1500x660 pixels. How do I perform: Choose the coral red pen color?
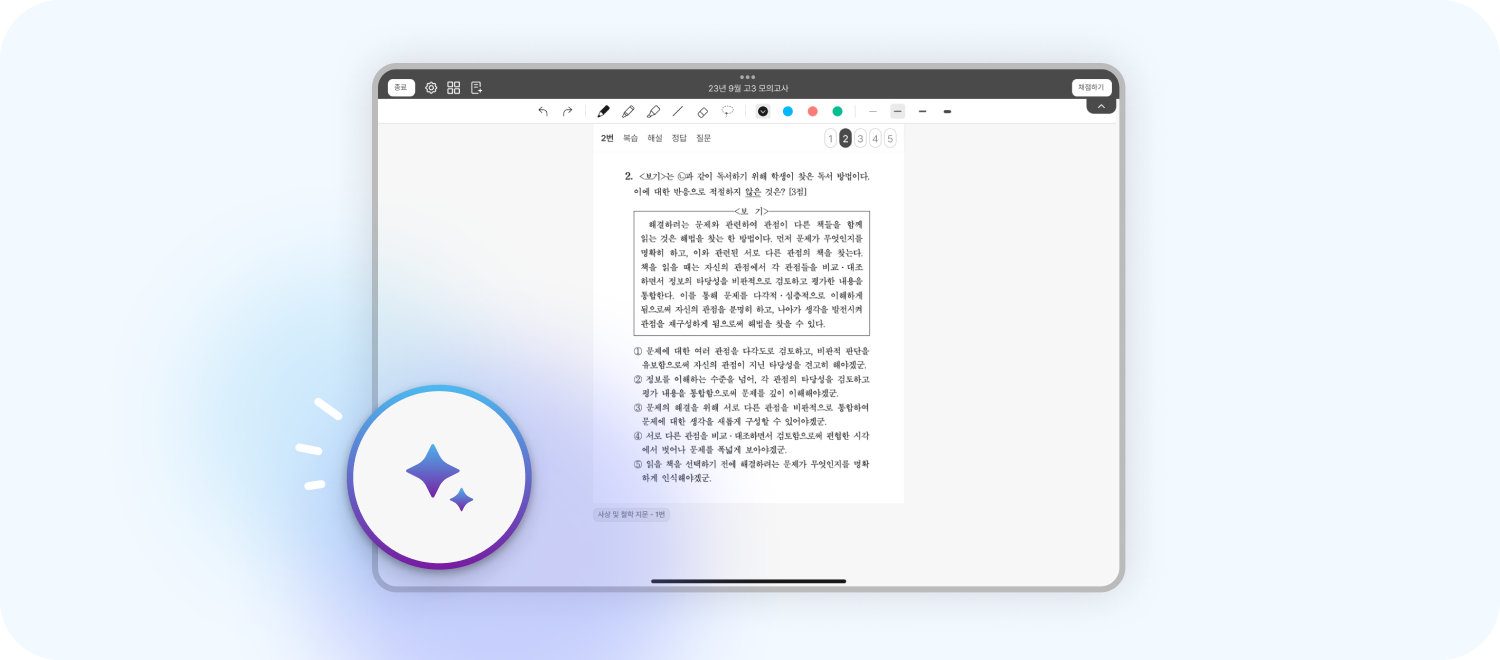[x=813, y=111]
